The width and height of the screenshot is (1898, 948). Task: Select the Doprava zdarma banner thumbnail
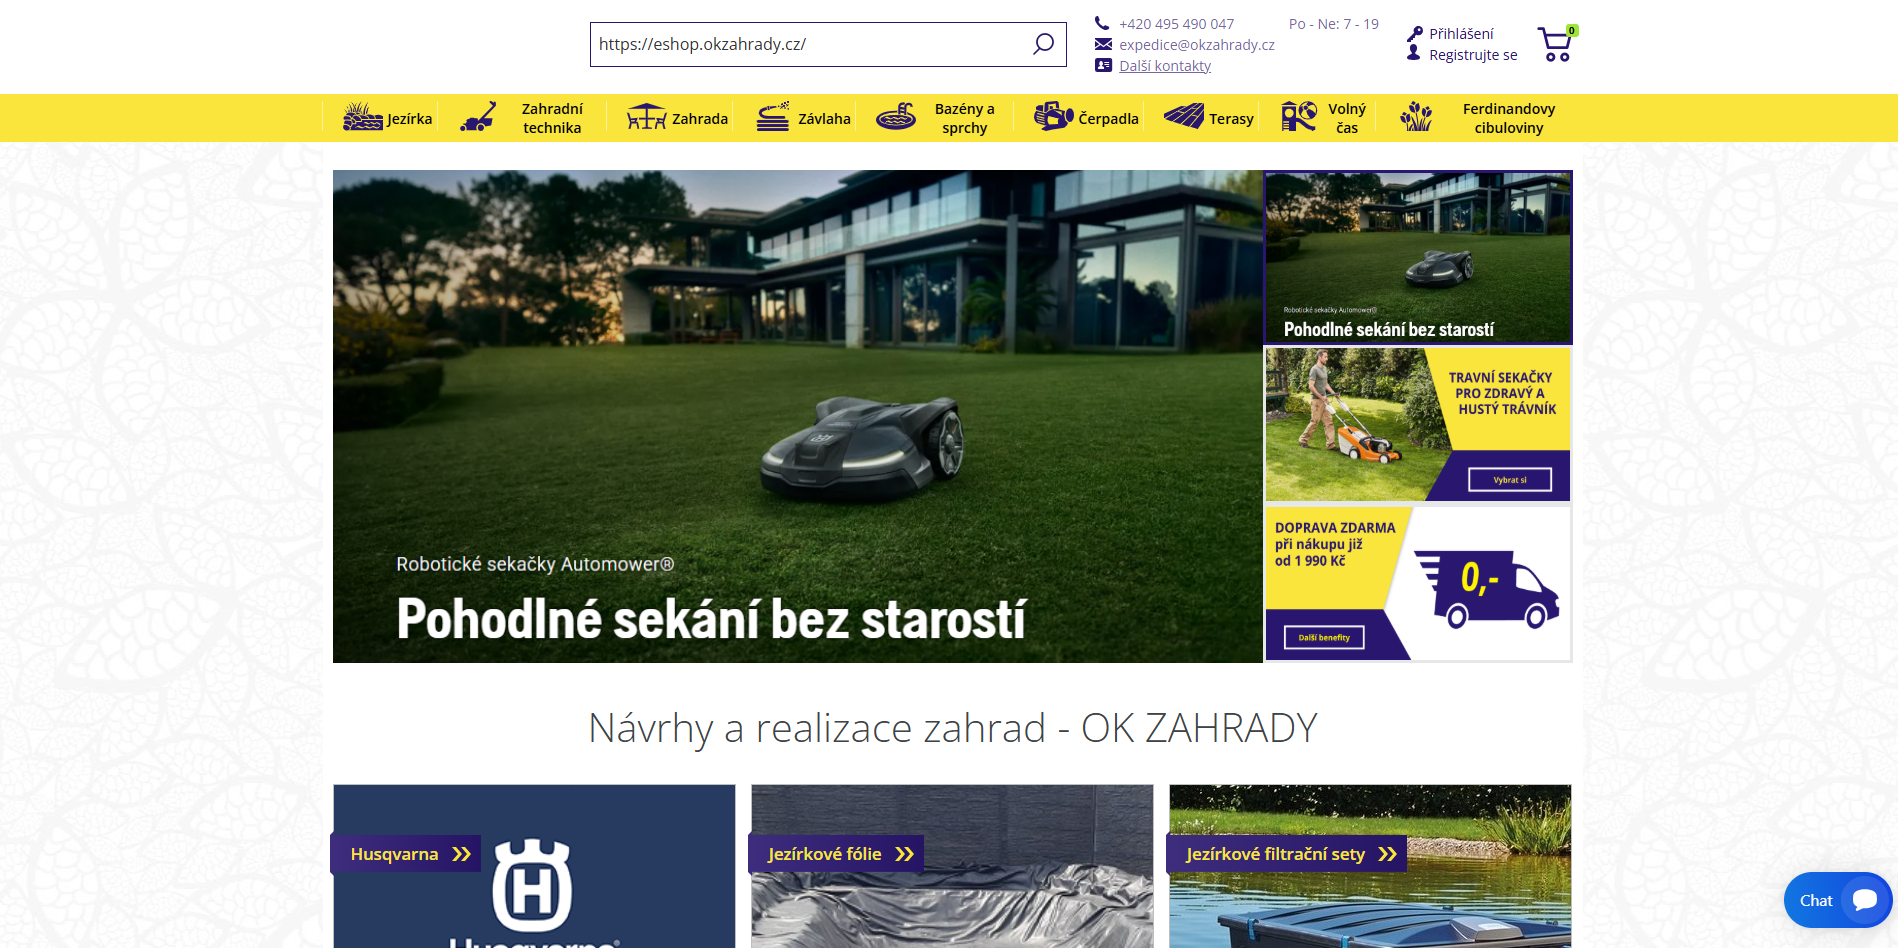click(1418, 583)
